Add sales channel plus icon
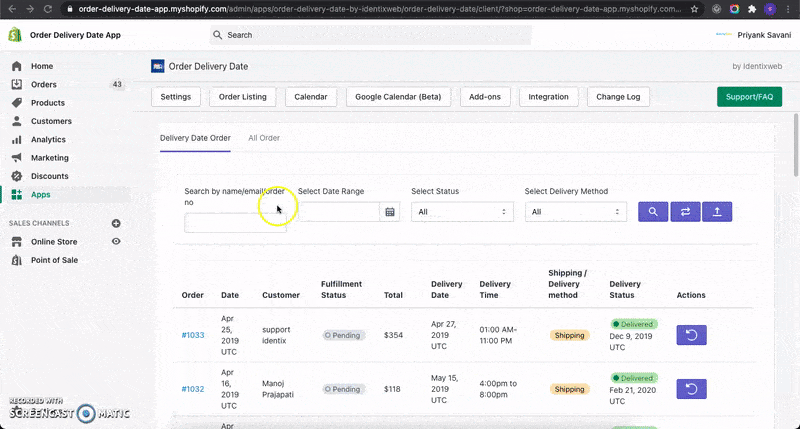This screenshot has height=429, width=800. (116, 223)
